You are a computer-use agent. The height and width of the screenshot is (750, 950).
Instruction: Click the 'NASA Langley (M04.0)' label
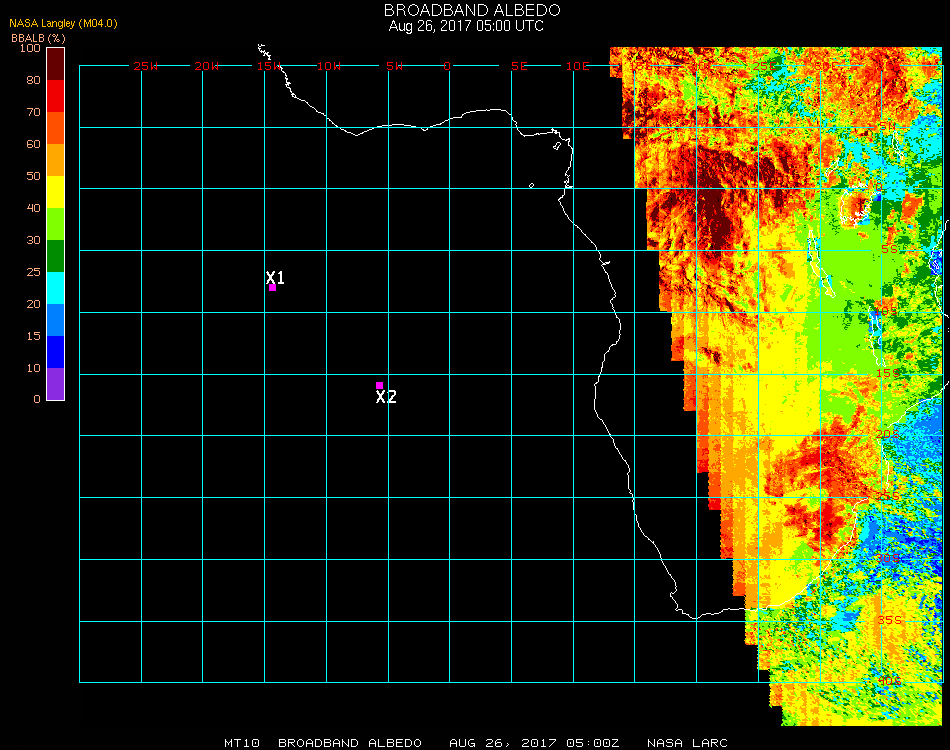click(63, 24)
